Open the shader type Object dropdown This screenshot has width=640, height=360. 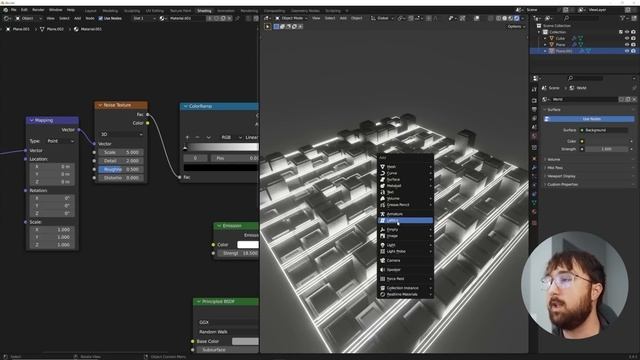pos(28,18)
